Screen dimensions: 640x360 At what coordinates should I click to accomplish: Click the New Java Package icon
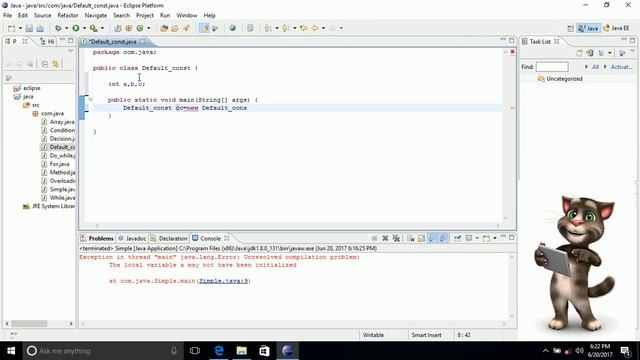129,28
